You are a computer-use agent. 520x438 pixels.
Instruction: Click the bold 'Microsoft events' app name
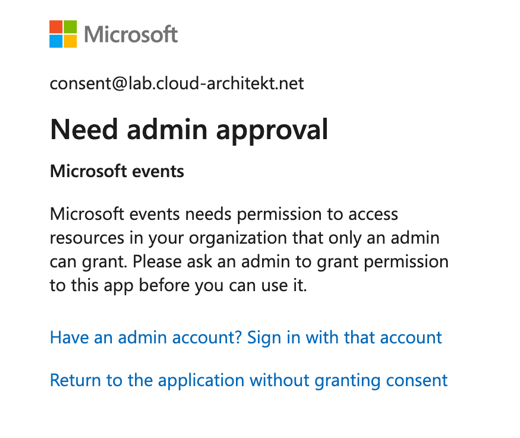tap(117, 171)
